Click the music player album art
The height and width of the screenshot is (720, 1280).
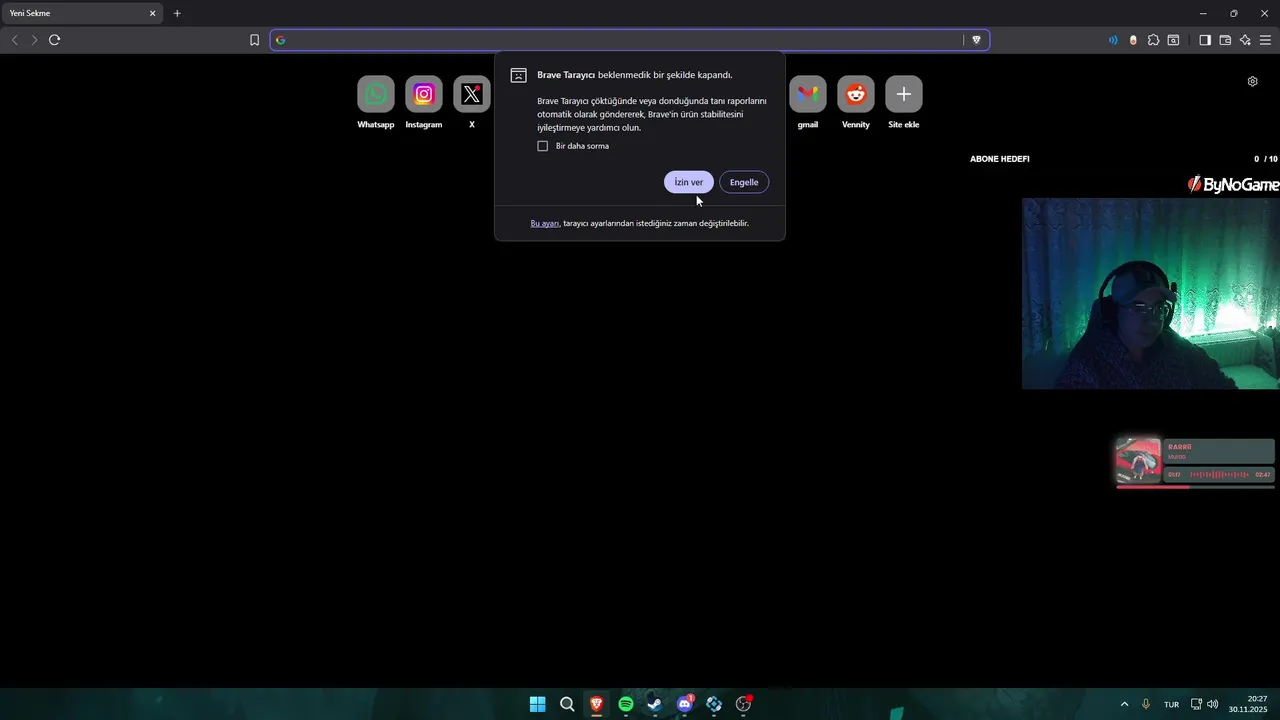[x=1138, y=460]
